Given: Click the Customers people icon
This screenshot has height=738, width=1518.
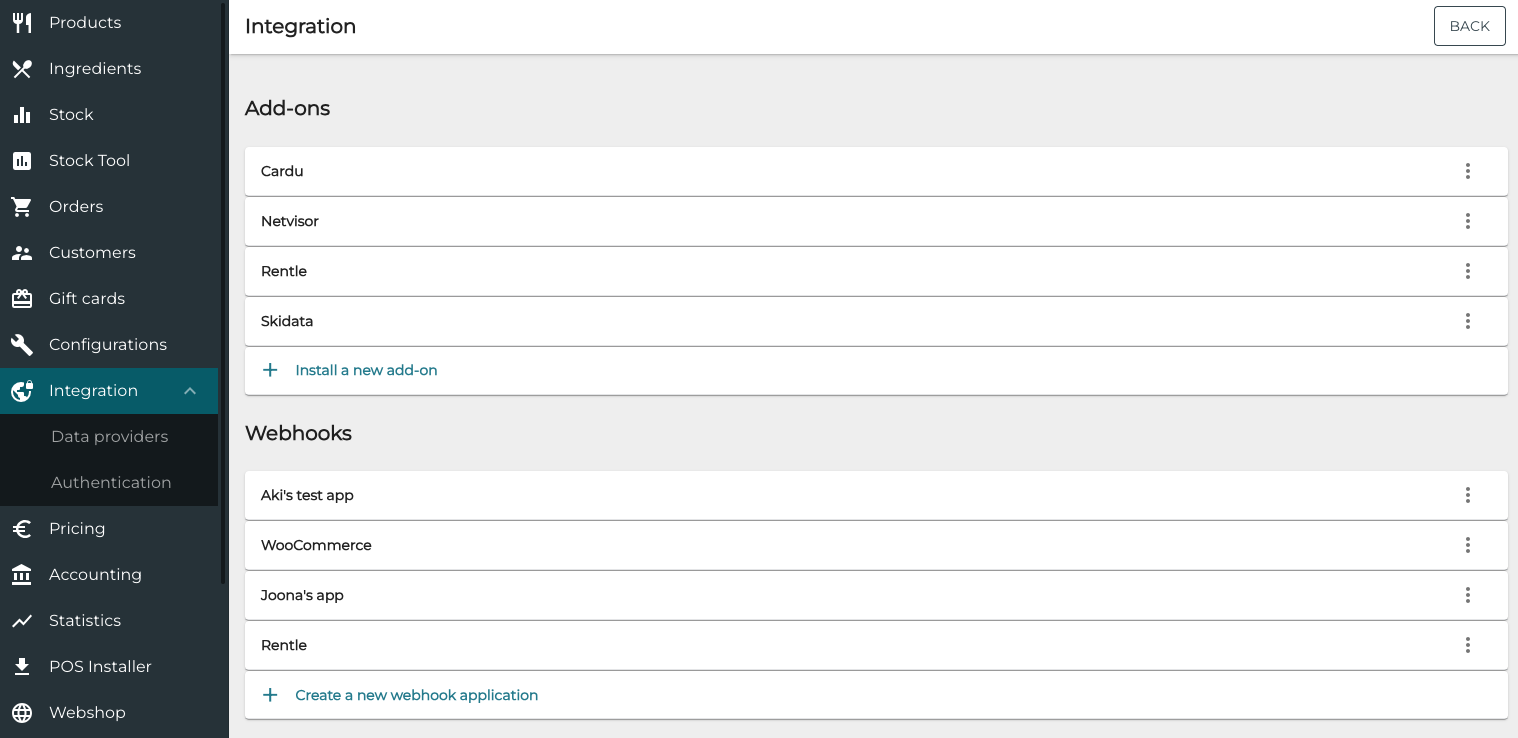Looking at the screenshot, I should coord(22,252).
